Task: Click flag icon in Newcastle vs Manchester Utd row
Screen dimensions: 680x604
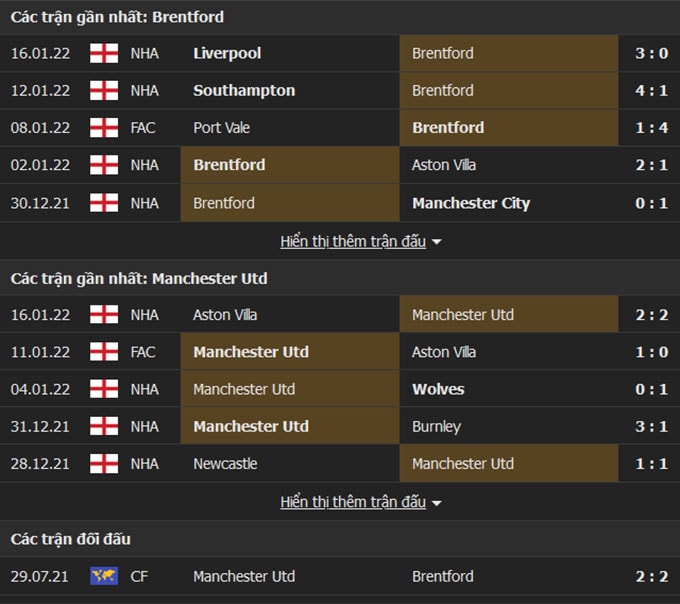Action: [x=104, y=464]
